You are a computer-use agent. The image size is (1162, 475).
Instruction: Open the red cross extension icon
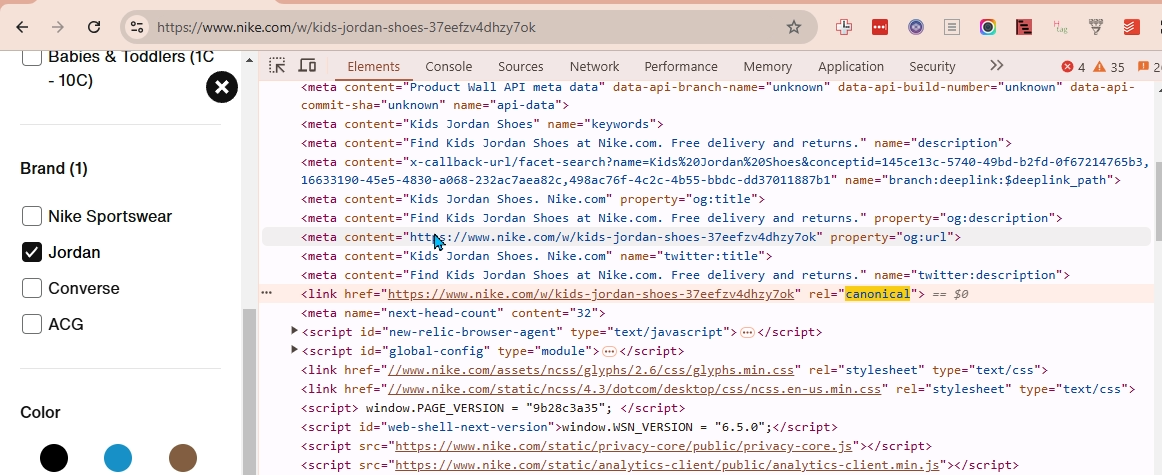tap(843, 27)
